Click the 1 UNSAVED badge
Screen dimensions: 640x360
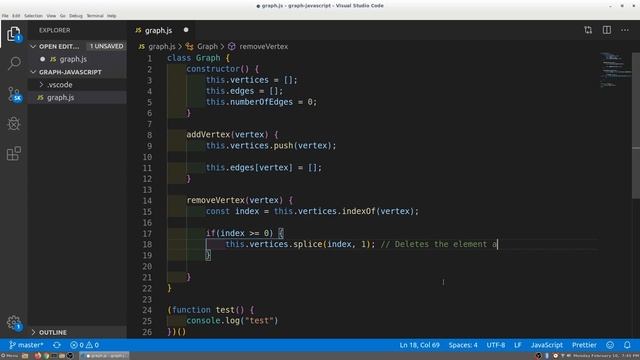(x=107, y=46)
